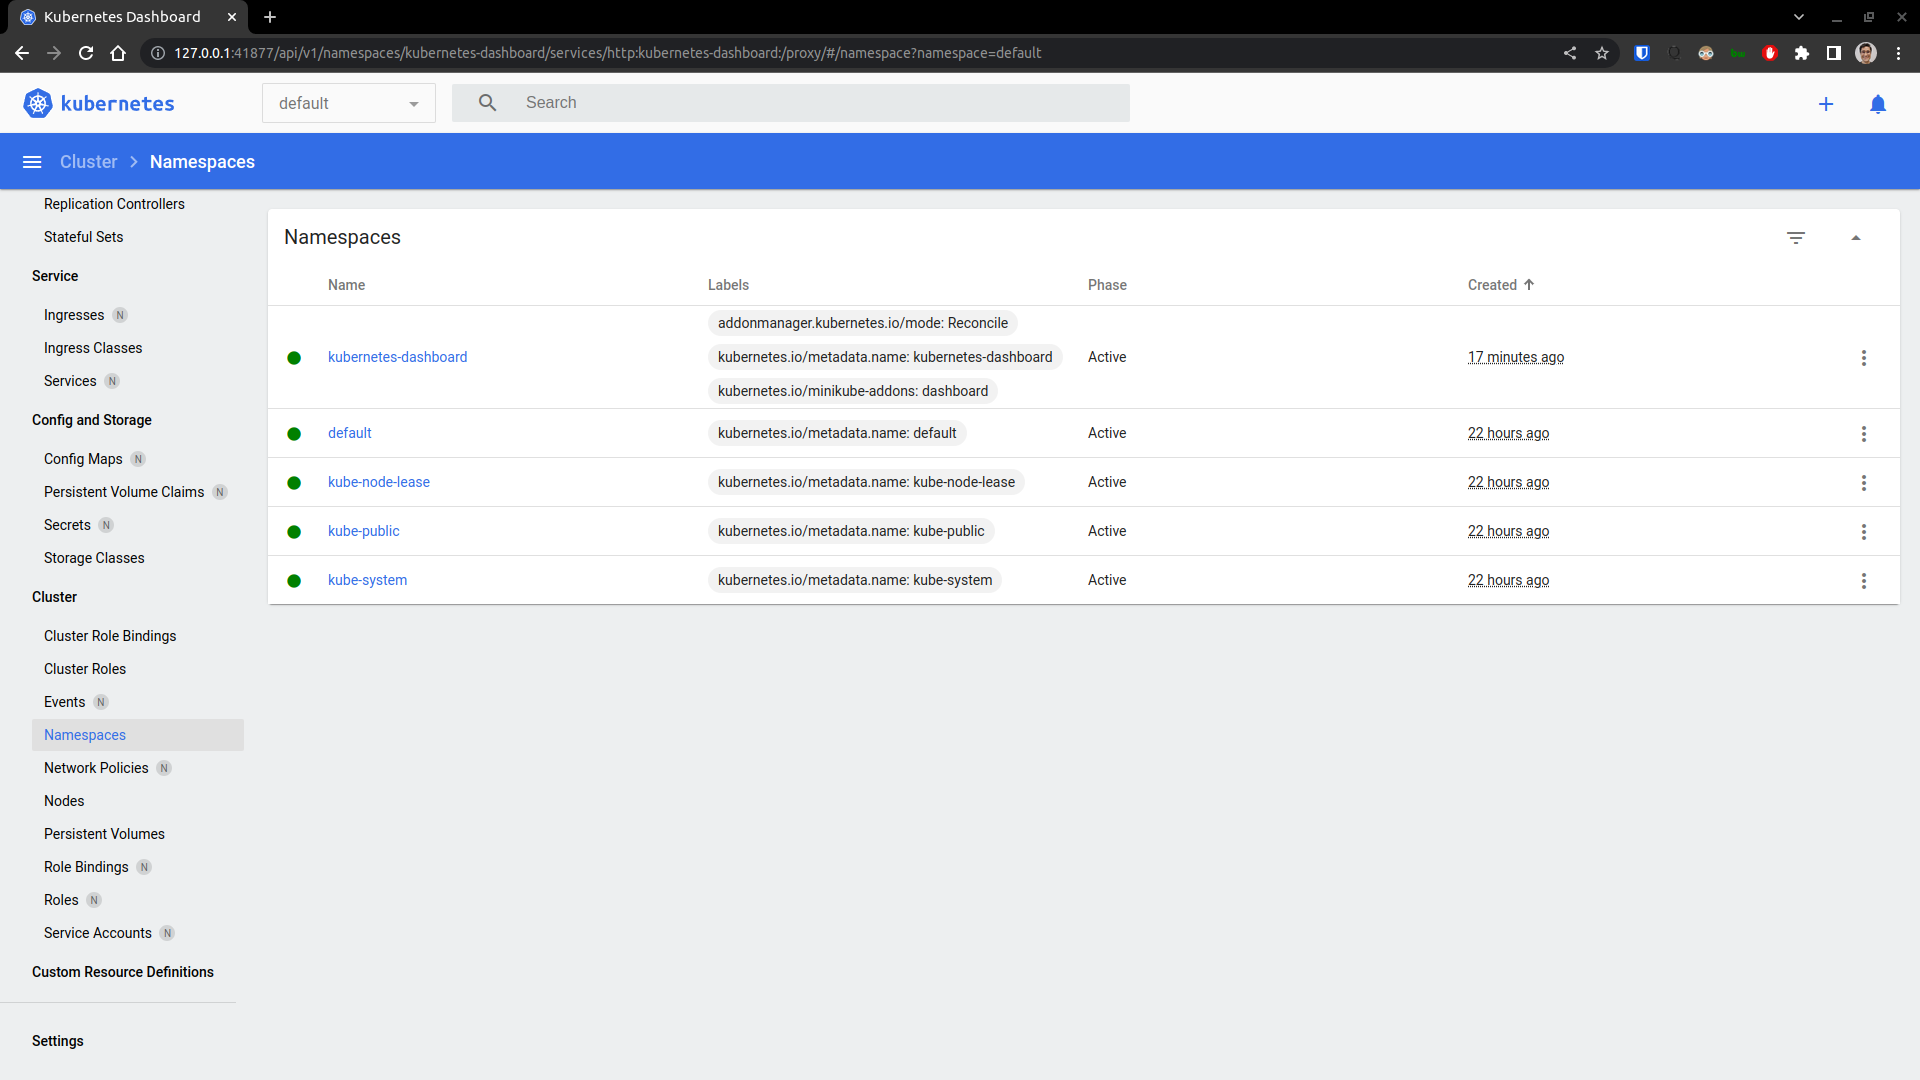Screen dimensions: 1920x1080
Task: Expand the default namespace dropdown selector
Action: [x=348, y=103]
